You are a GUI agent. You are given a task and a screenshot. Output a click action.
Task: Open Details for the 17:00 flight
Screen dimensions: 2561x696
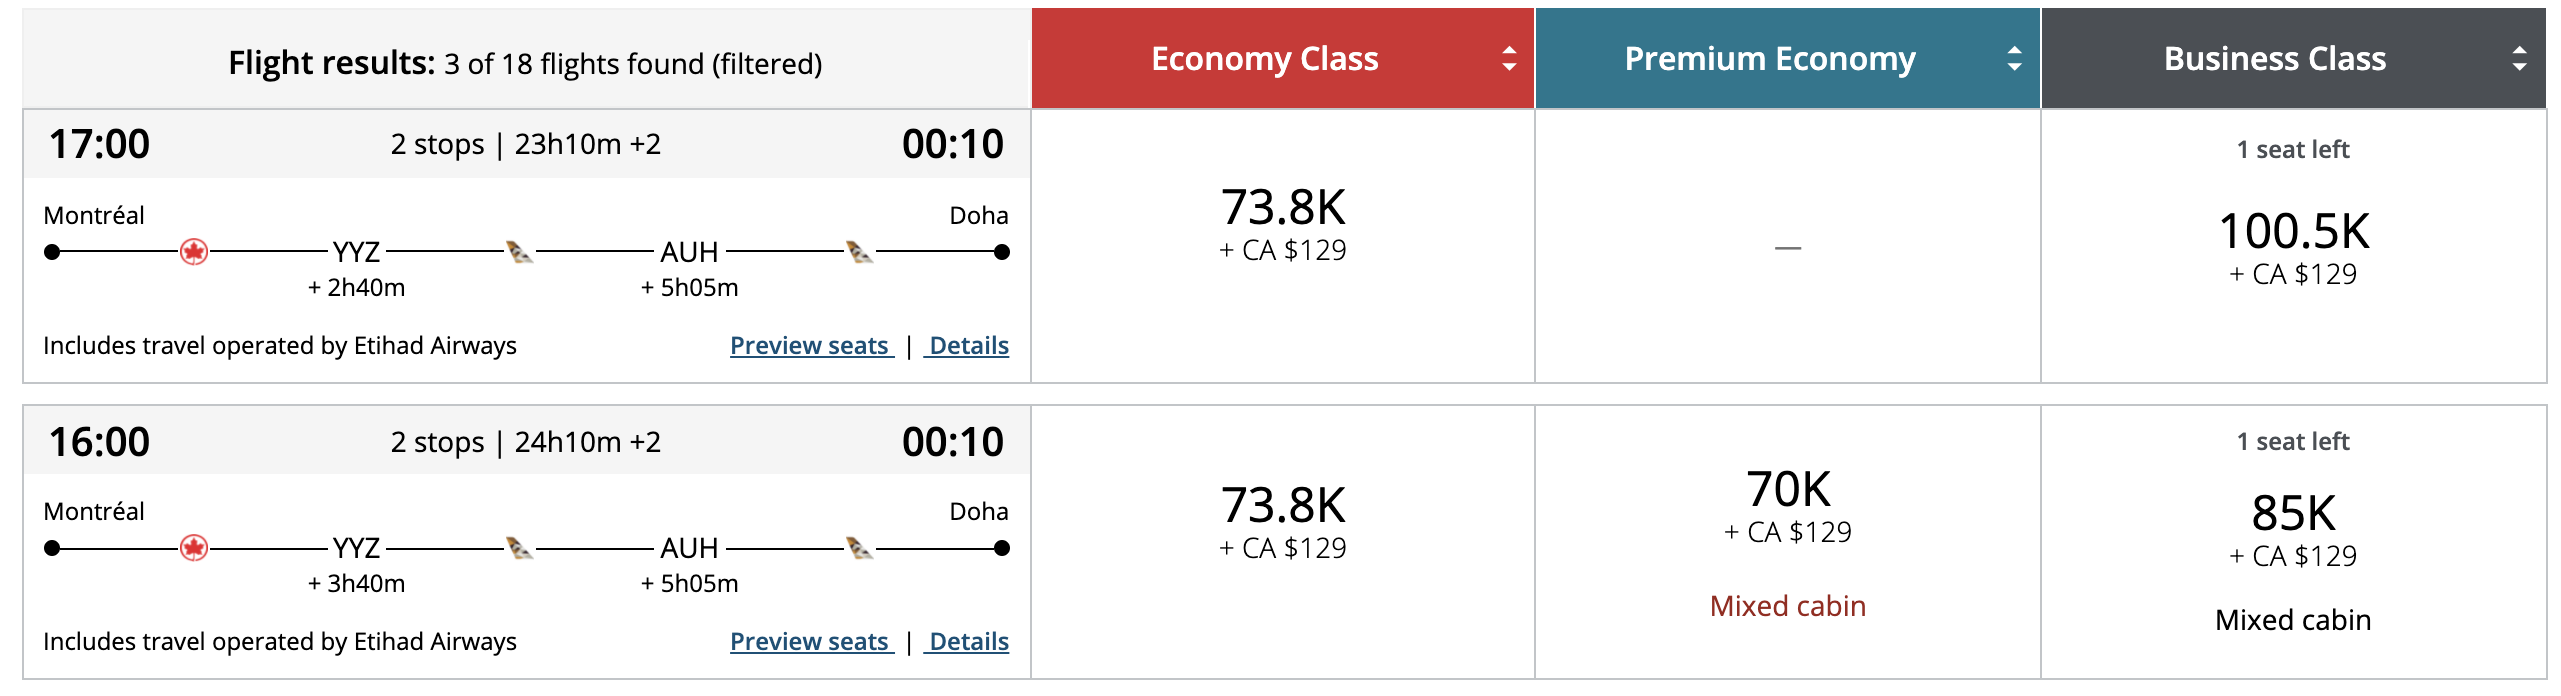(968, 346)
